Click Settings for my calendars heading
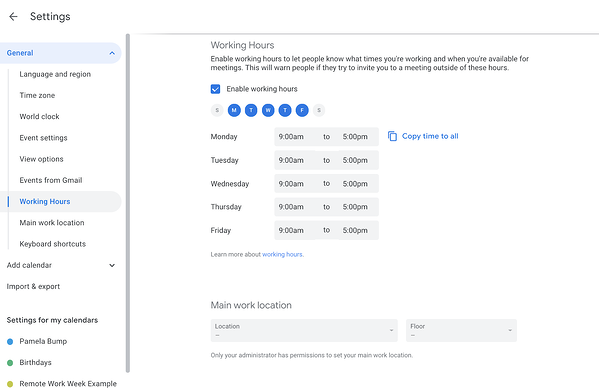 [52, 320]
